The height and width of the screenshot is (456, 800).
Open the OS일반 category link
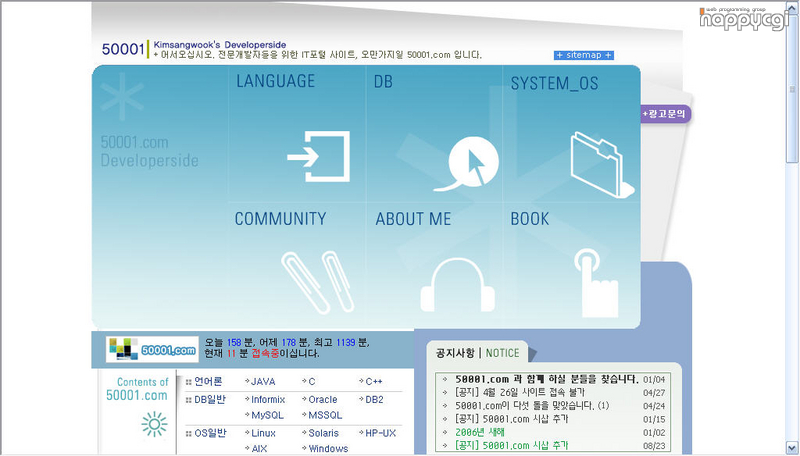pos(210,433)
